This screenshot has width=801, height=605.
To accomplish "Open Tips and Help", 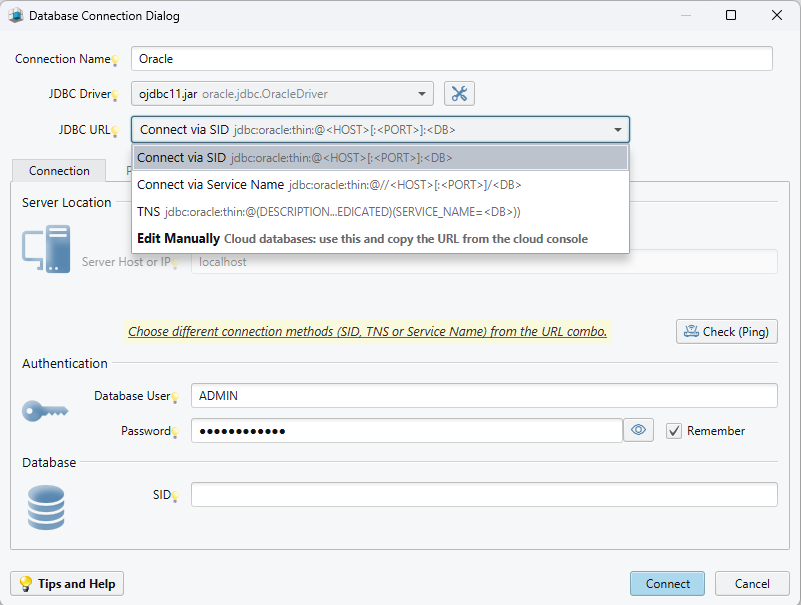I will [x=67, y=584].
